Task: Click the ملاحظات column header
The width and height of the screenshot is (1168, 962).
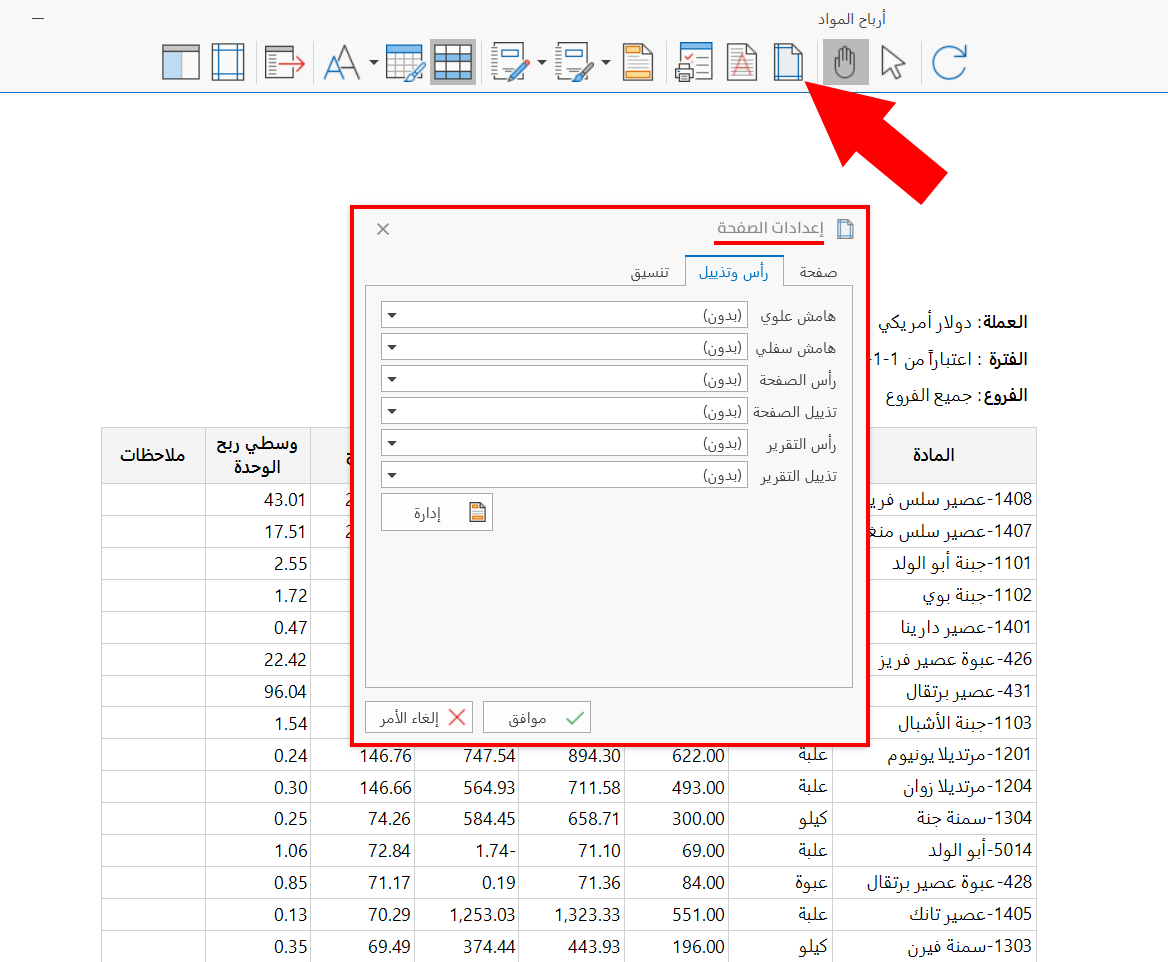Action: coord(153,455)
